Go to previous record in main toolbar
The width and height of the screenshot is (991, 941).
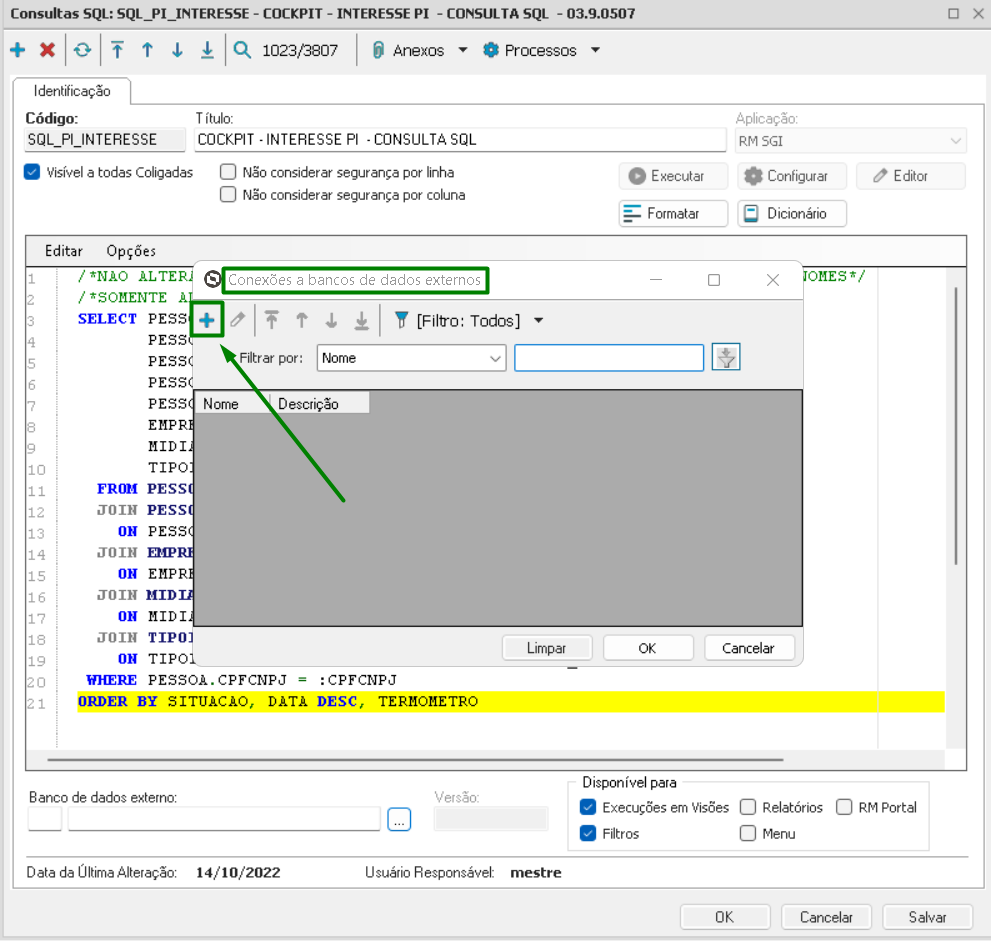[147, 50]
